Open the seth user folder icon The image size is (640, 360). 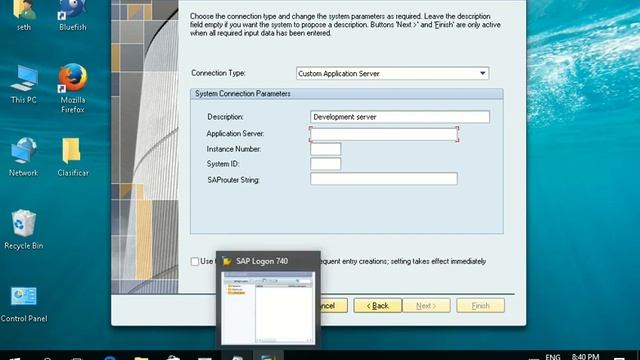(x=24, y=16)
